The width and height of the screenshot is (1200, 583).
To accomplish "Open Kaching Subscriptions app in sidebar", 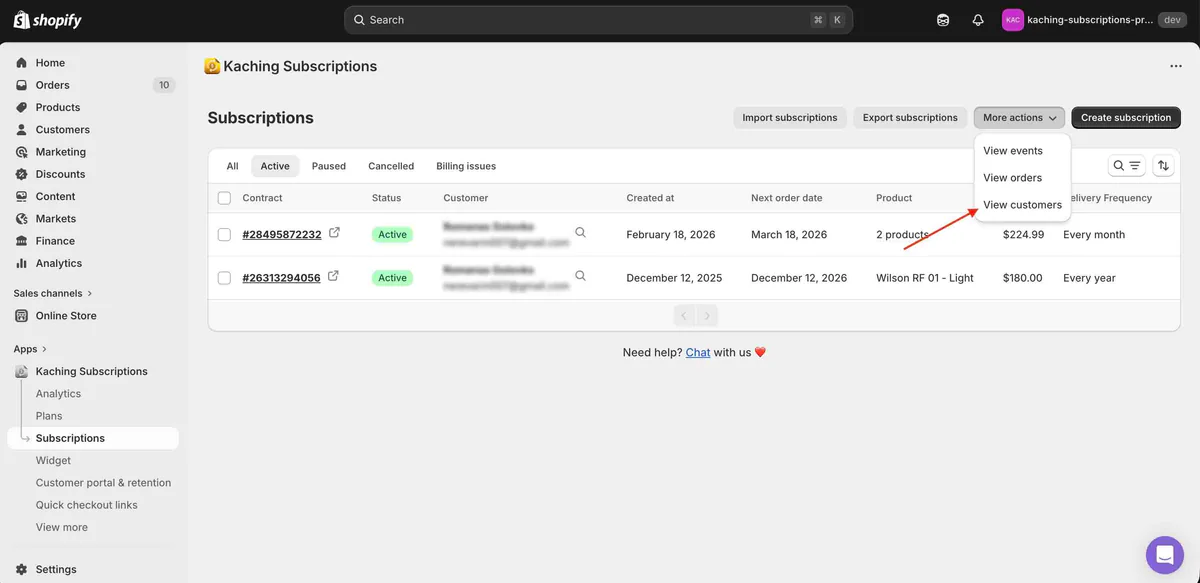I will pyautogui.click(x=93, y=371).
